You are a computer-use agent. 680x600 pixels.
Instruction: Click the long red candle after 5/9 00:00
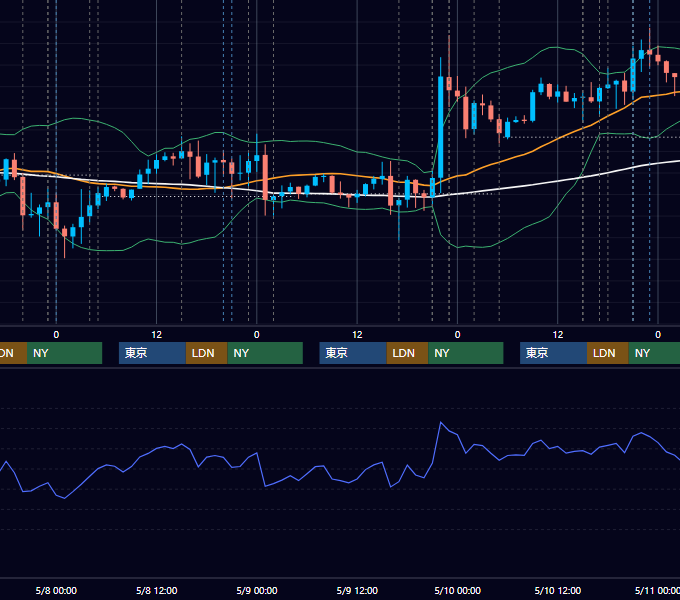(x=265, y=177)
